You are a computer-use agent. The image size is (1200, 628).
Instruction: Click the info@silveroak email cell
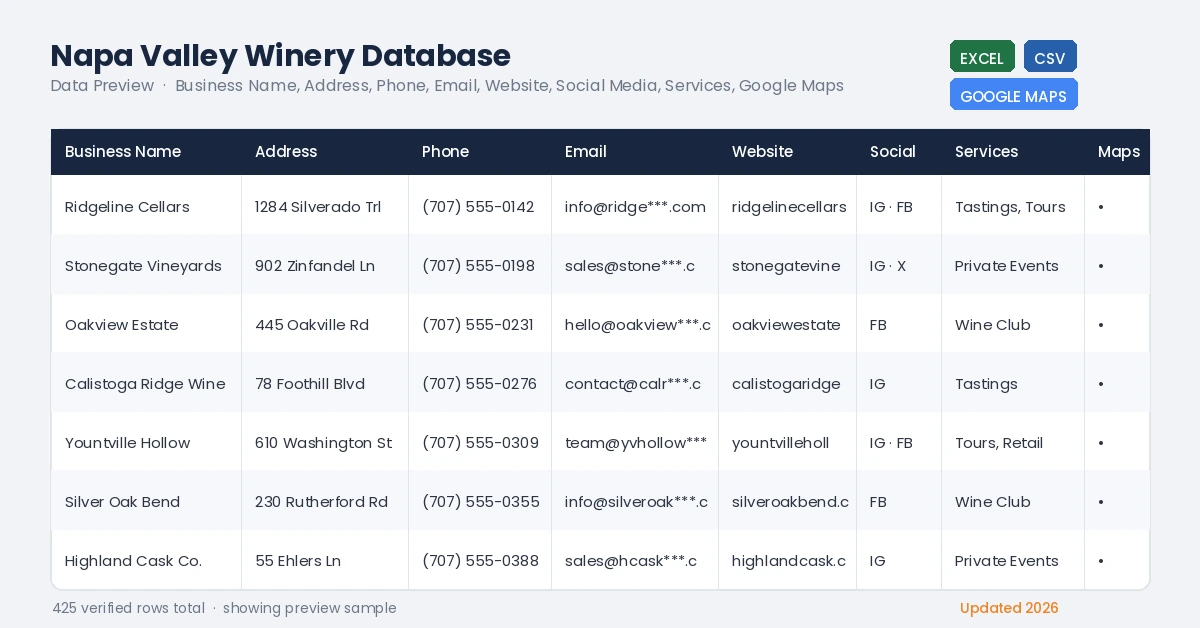(x=636, y=502)
